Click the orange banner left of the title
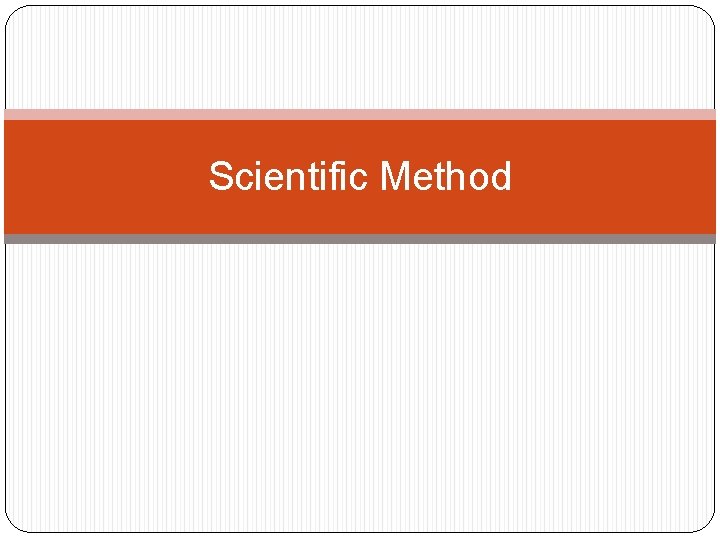The image size is (720, 540). 100,177
